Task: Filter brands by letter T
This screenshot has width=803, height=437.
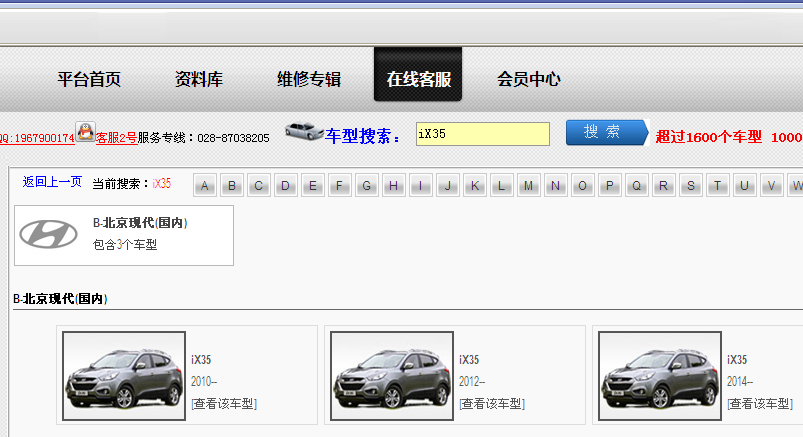Action: coord(718,185)
